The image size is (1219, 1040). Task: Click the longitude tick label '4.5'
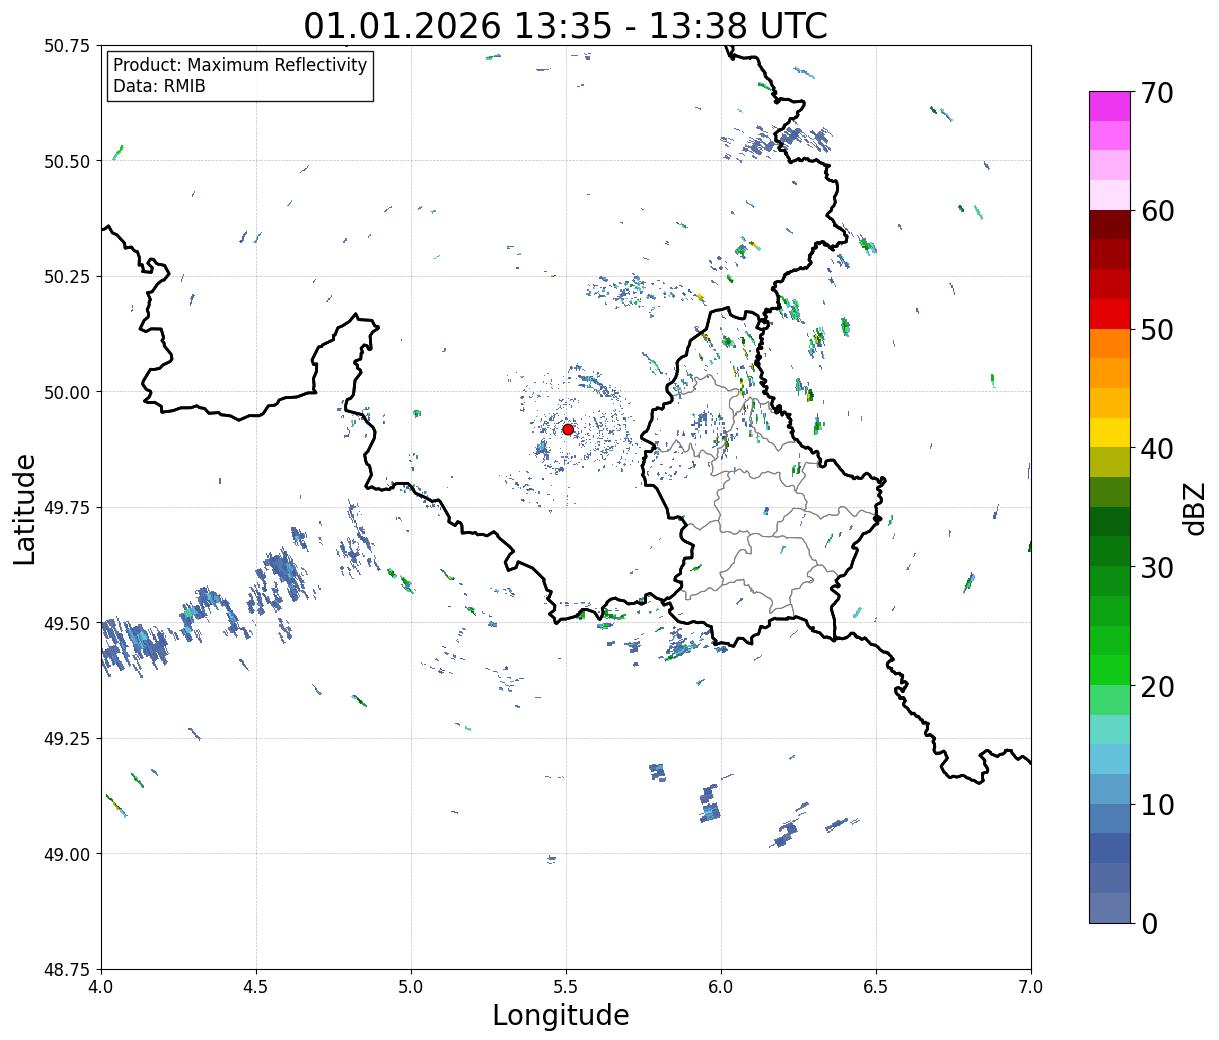pos(256,986)
